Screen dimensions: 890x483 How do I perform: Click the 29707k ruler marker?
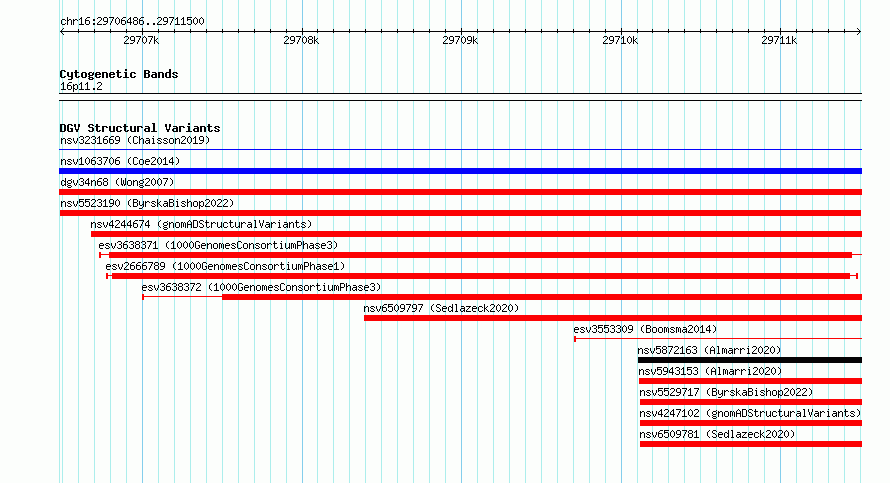point(141,40)
